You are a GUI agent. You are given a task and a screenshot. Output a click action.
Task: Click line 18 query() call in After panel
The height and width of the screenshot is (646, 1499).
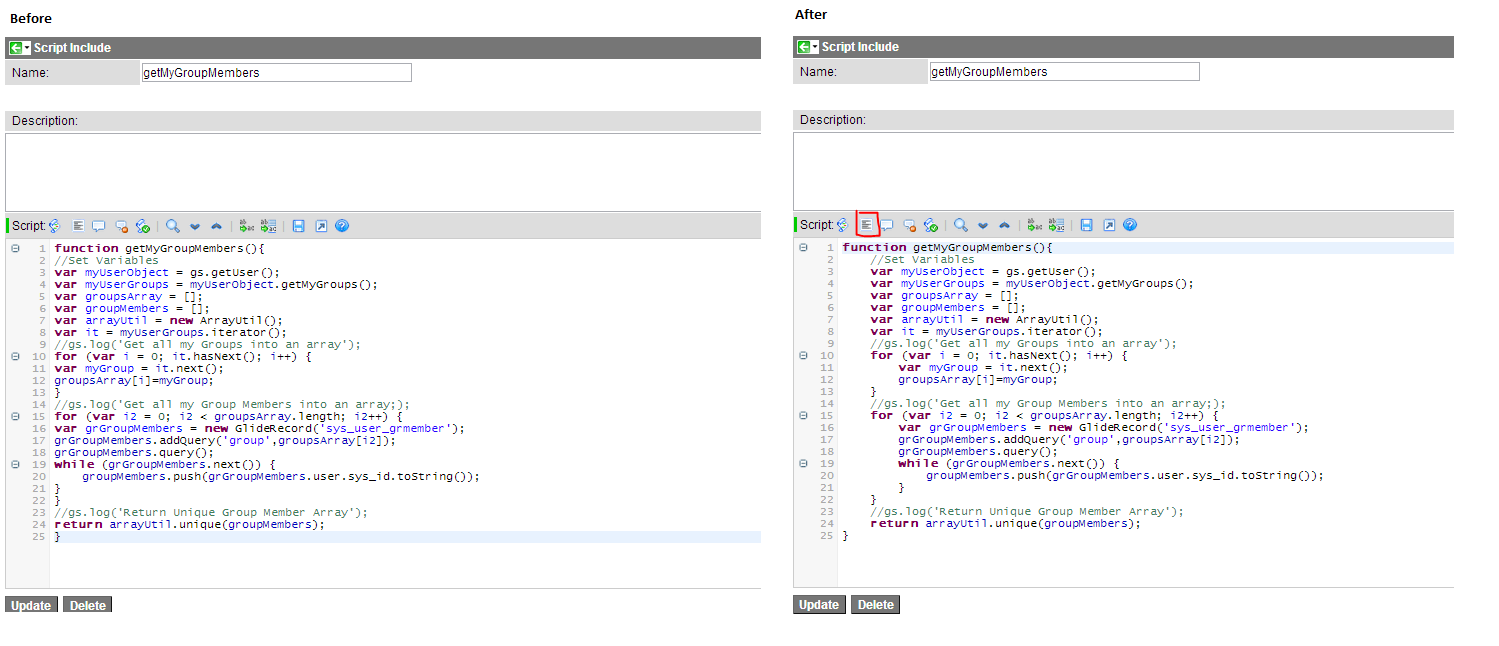[x=977, y=451]
